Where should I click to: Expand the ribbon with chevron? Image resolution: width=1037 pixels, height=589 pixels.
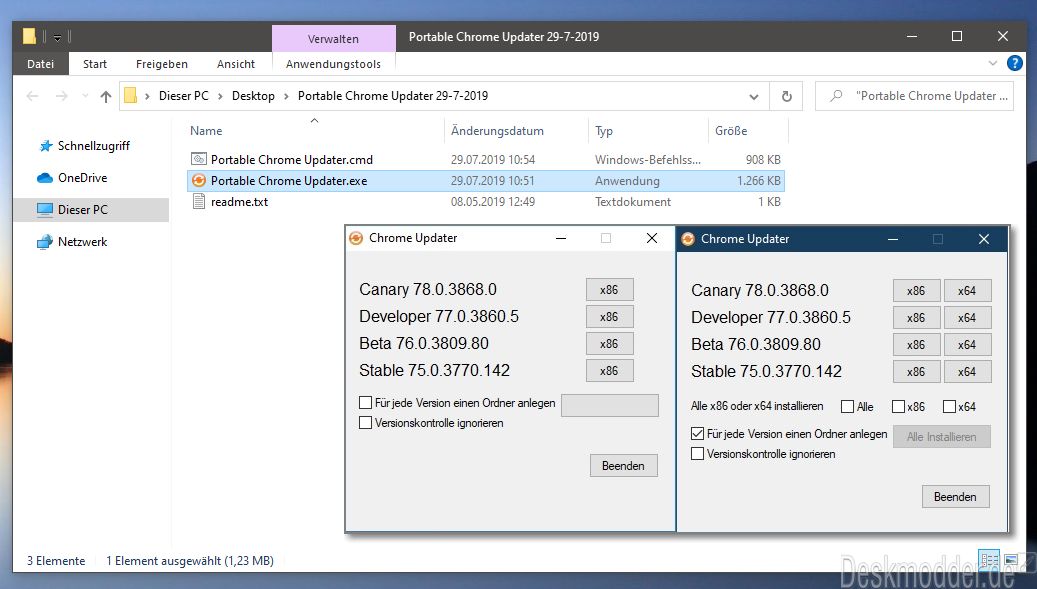tap(993, 63)
